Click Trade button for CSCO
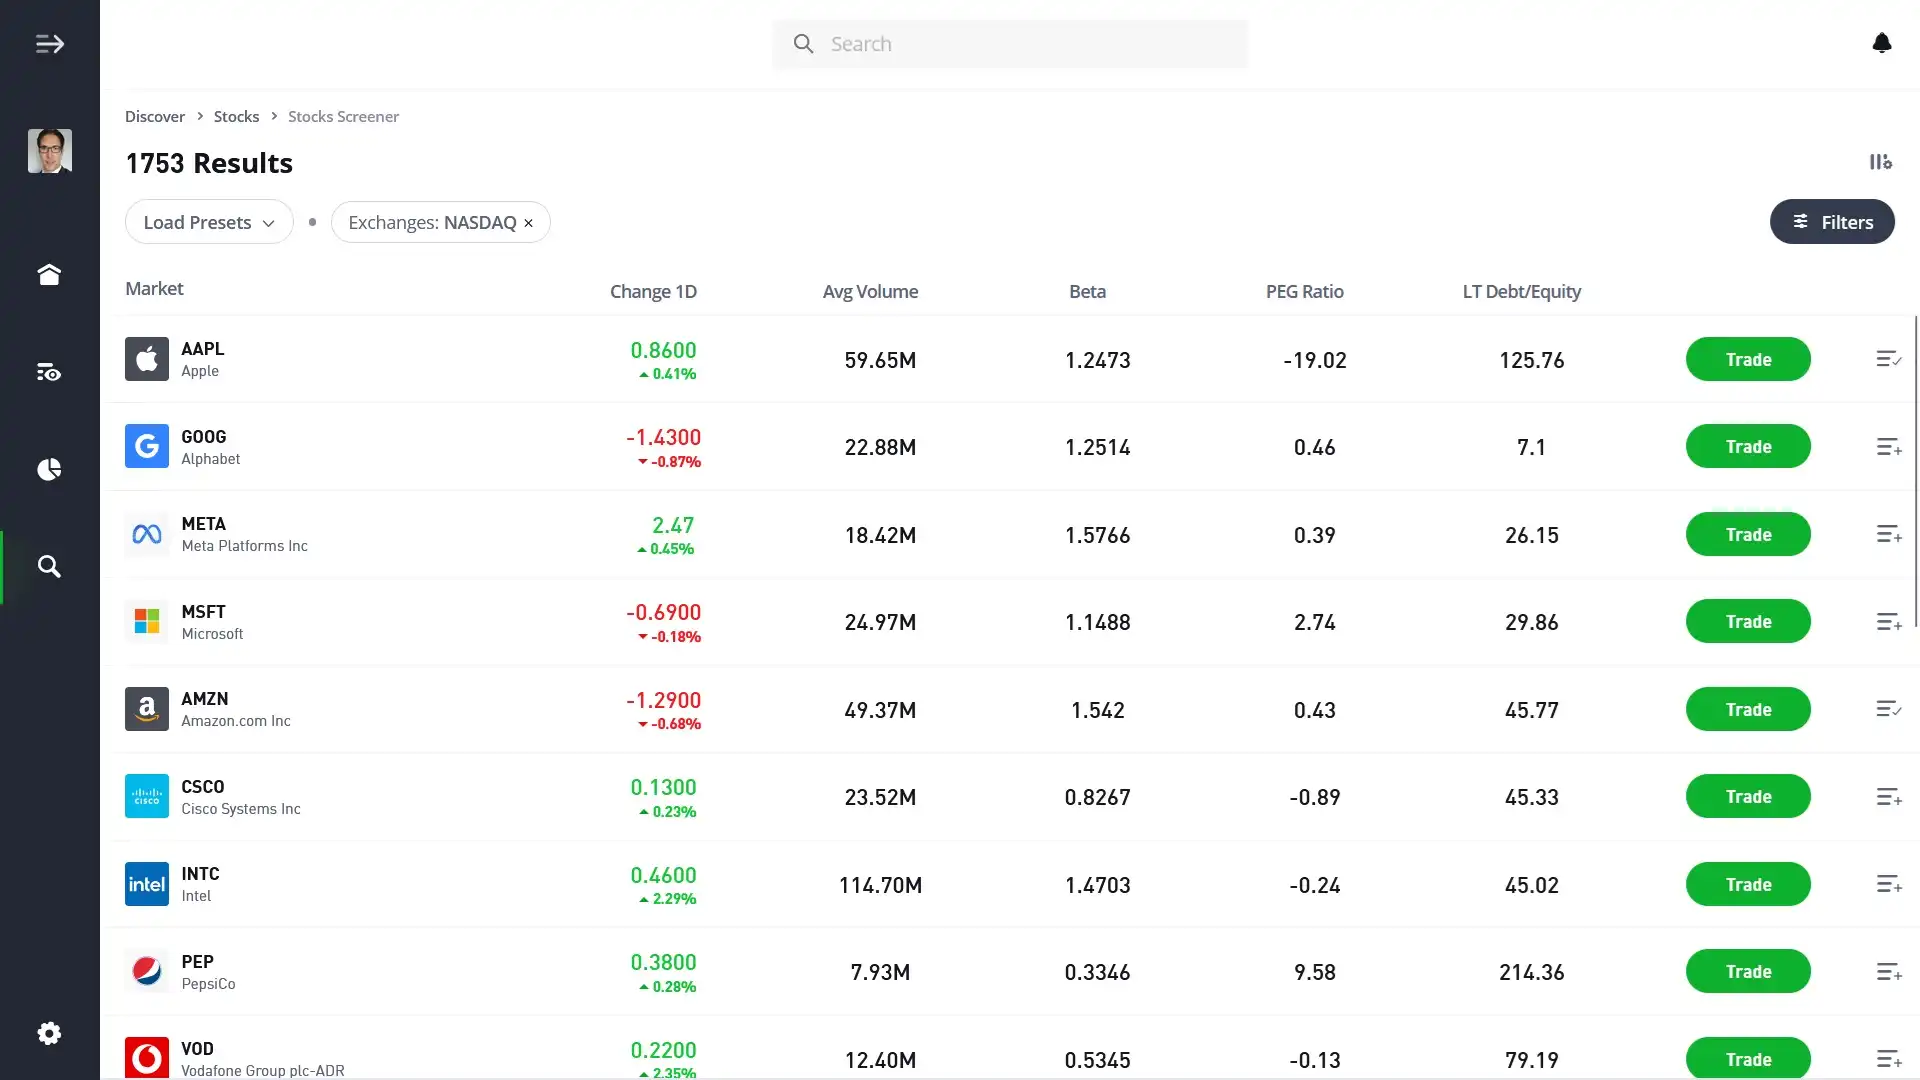Image resolution: width=1920 pixels, height=1080 pixels. 1748,797
